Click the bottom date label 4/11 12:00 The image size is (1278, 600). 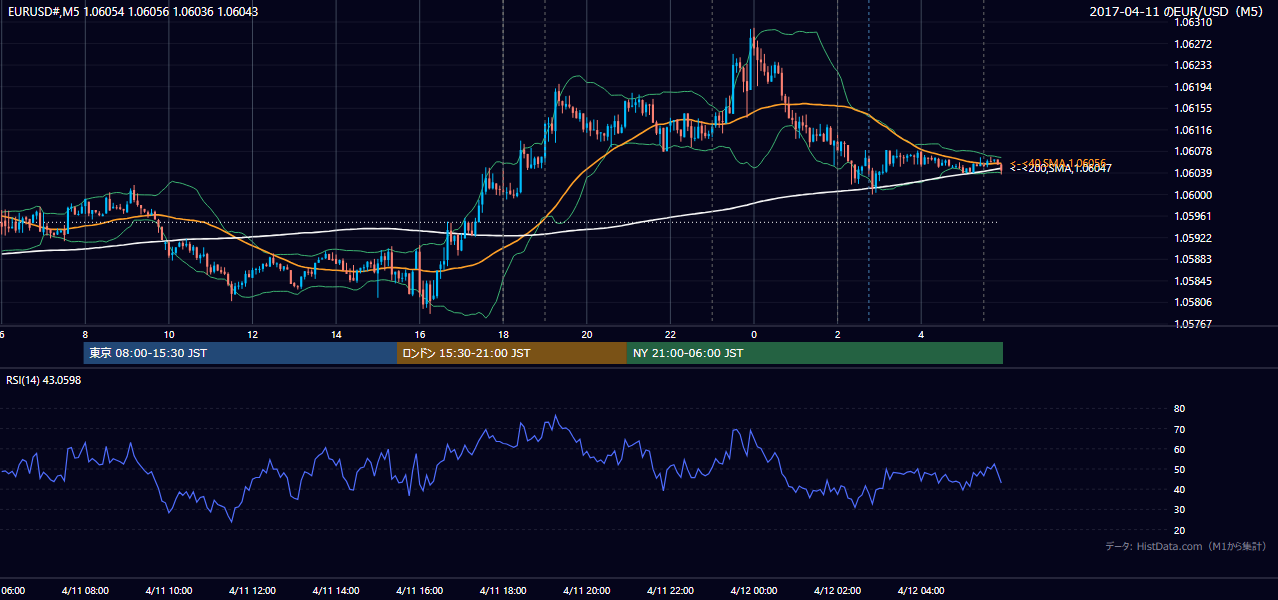pyautogui.click(x=252, y=591)
